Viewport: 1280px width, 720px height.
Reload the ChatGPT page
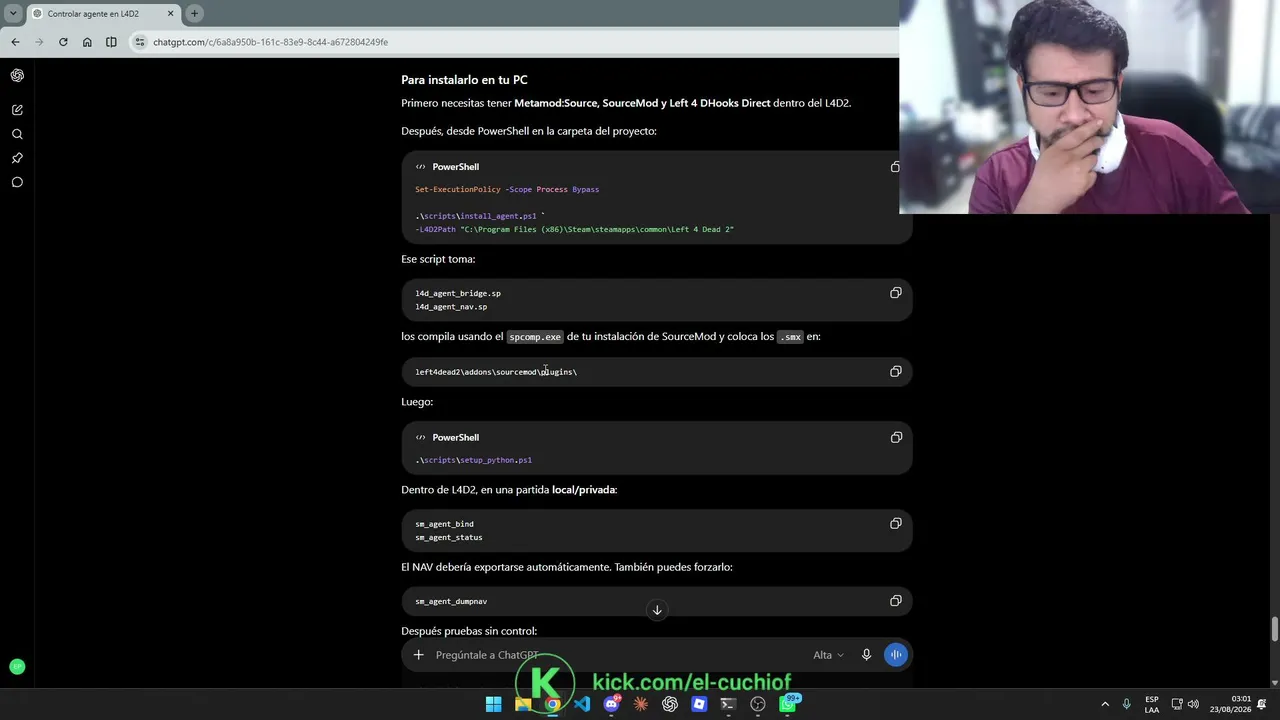[63, 42]
